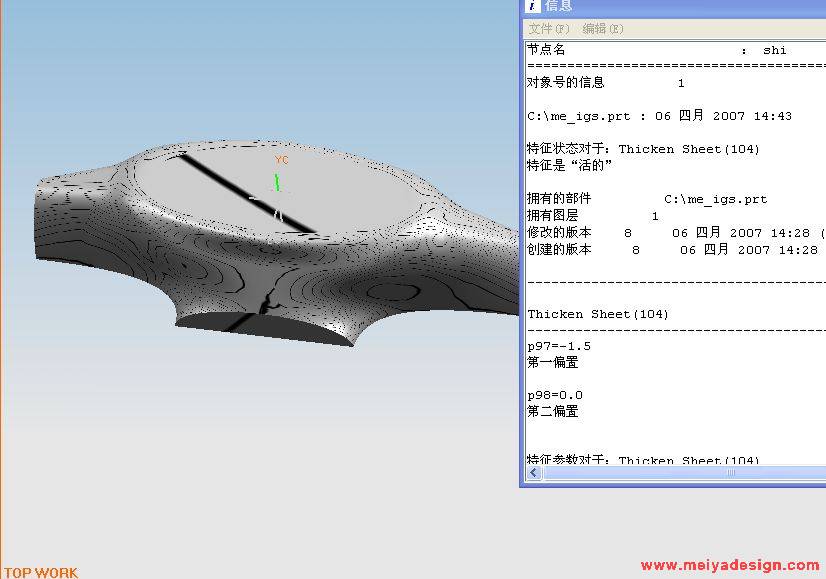Click the horizontal scrollbar thumb grip
The image size is (826, 579).
[731, 473]
